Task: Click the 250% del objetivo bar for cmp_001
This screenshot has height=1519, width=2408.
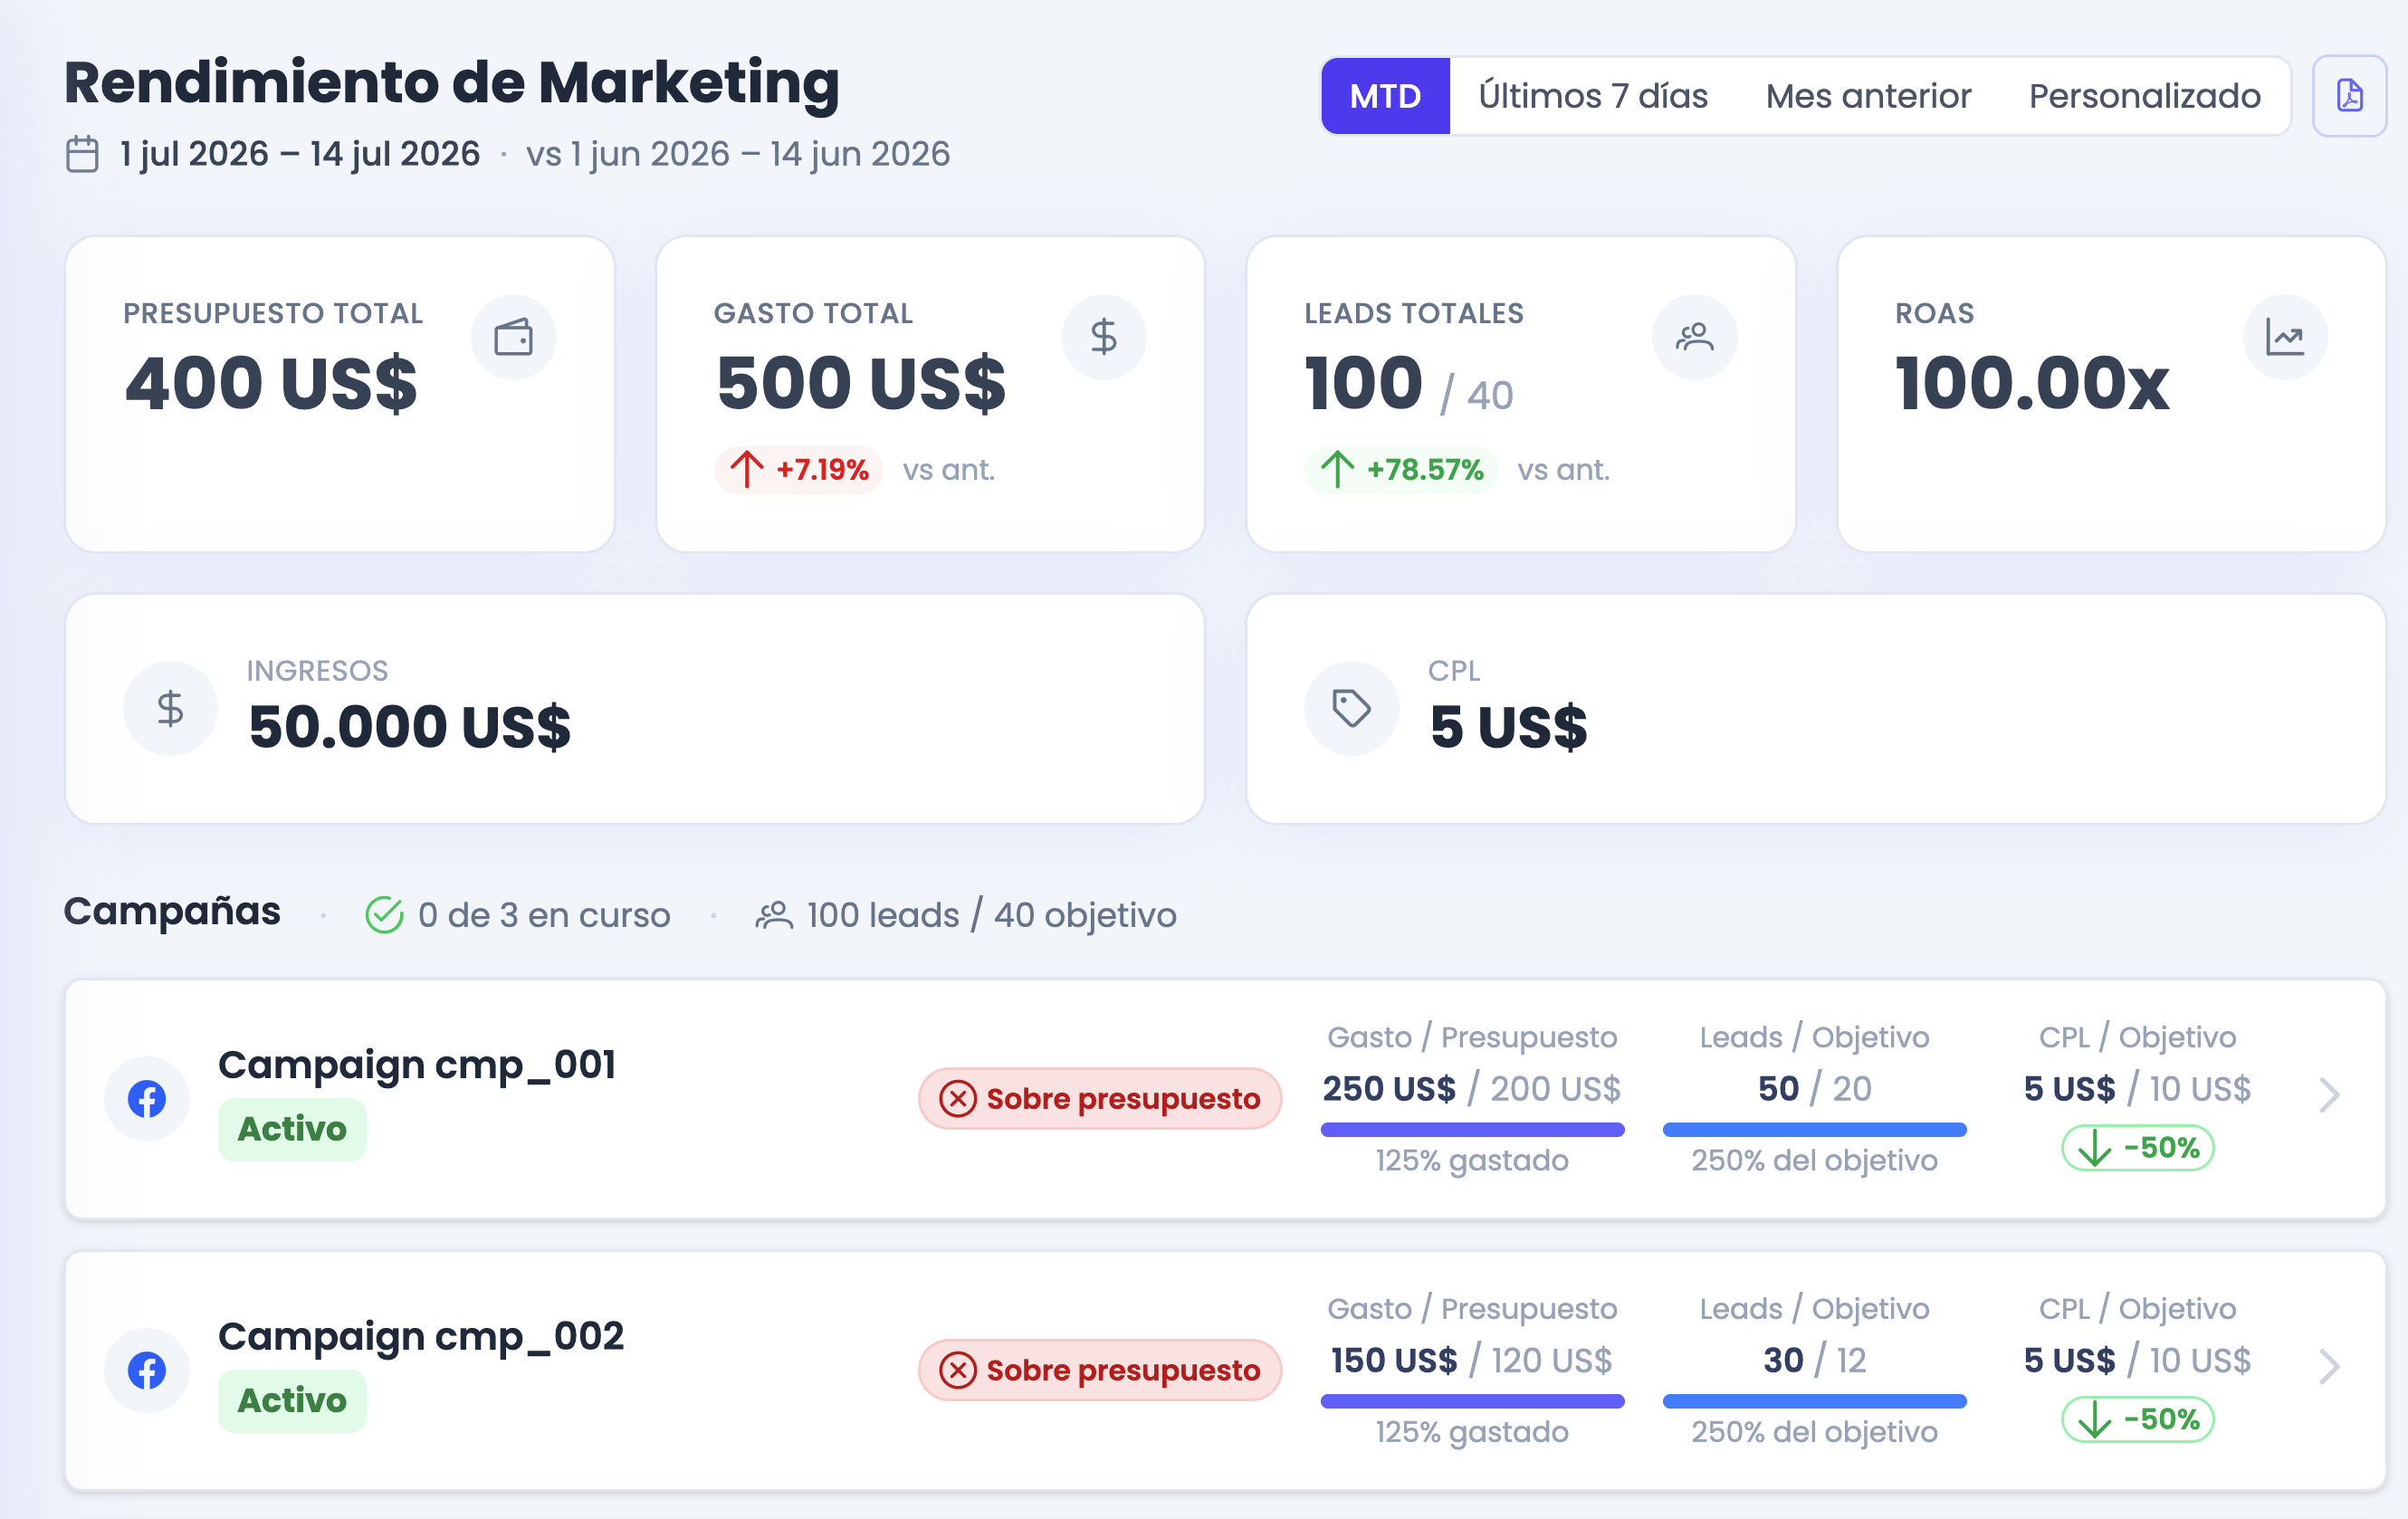Action: (x=1814, y=1130)
